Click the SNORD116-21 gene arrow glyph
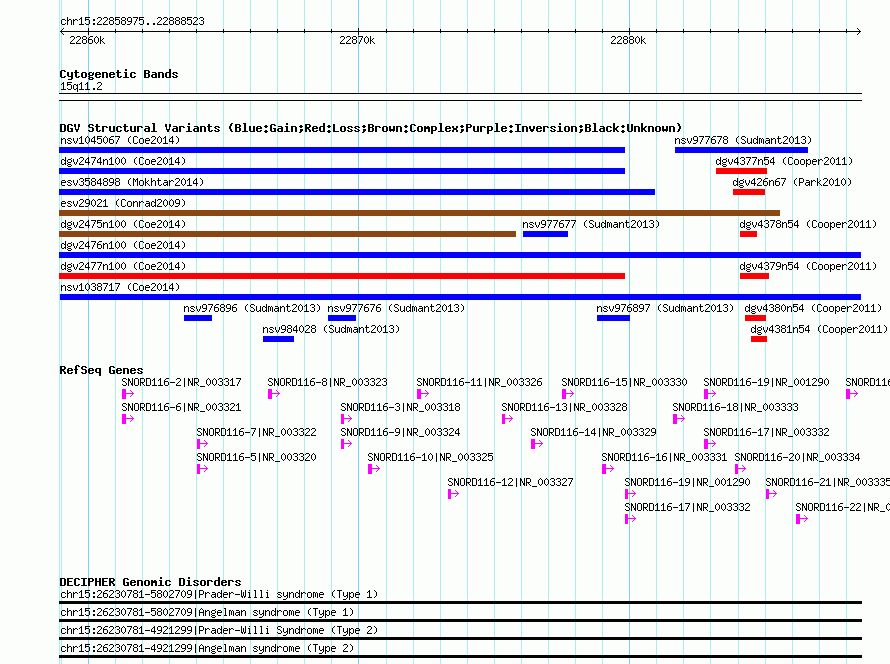Screen dimensions: 890x664 pyautogui.click(x=771, y=494)
